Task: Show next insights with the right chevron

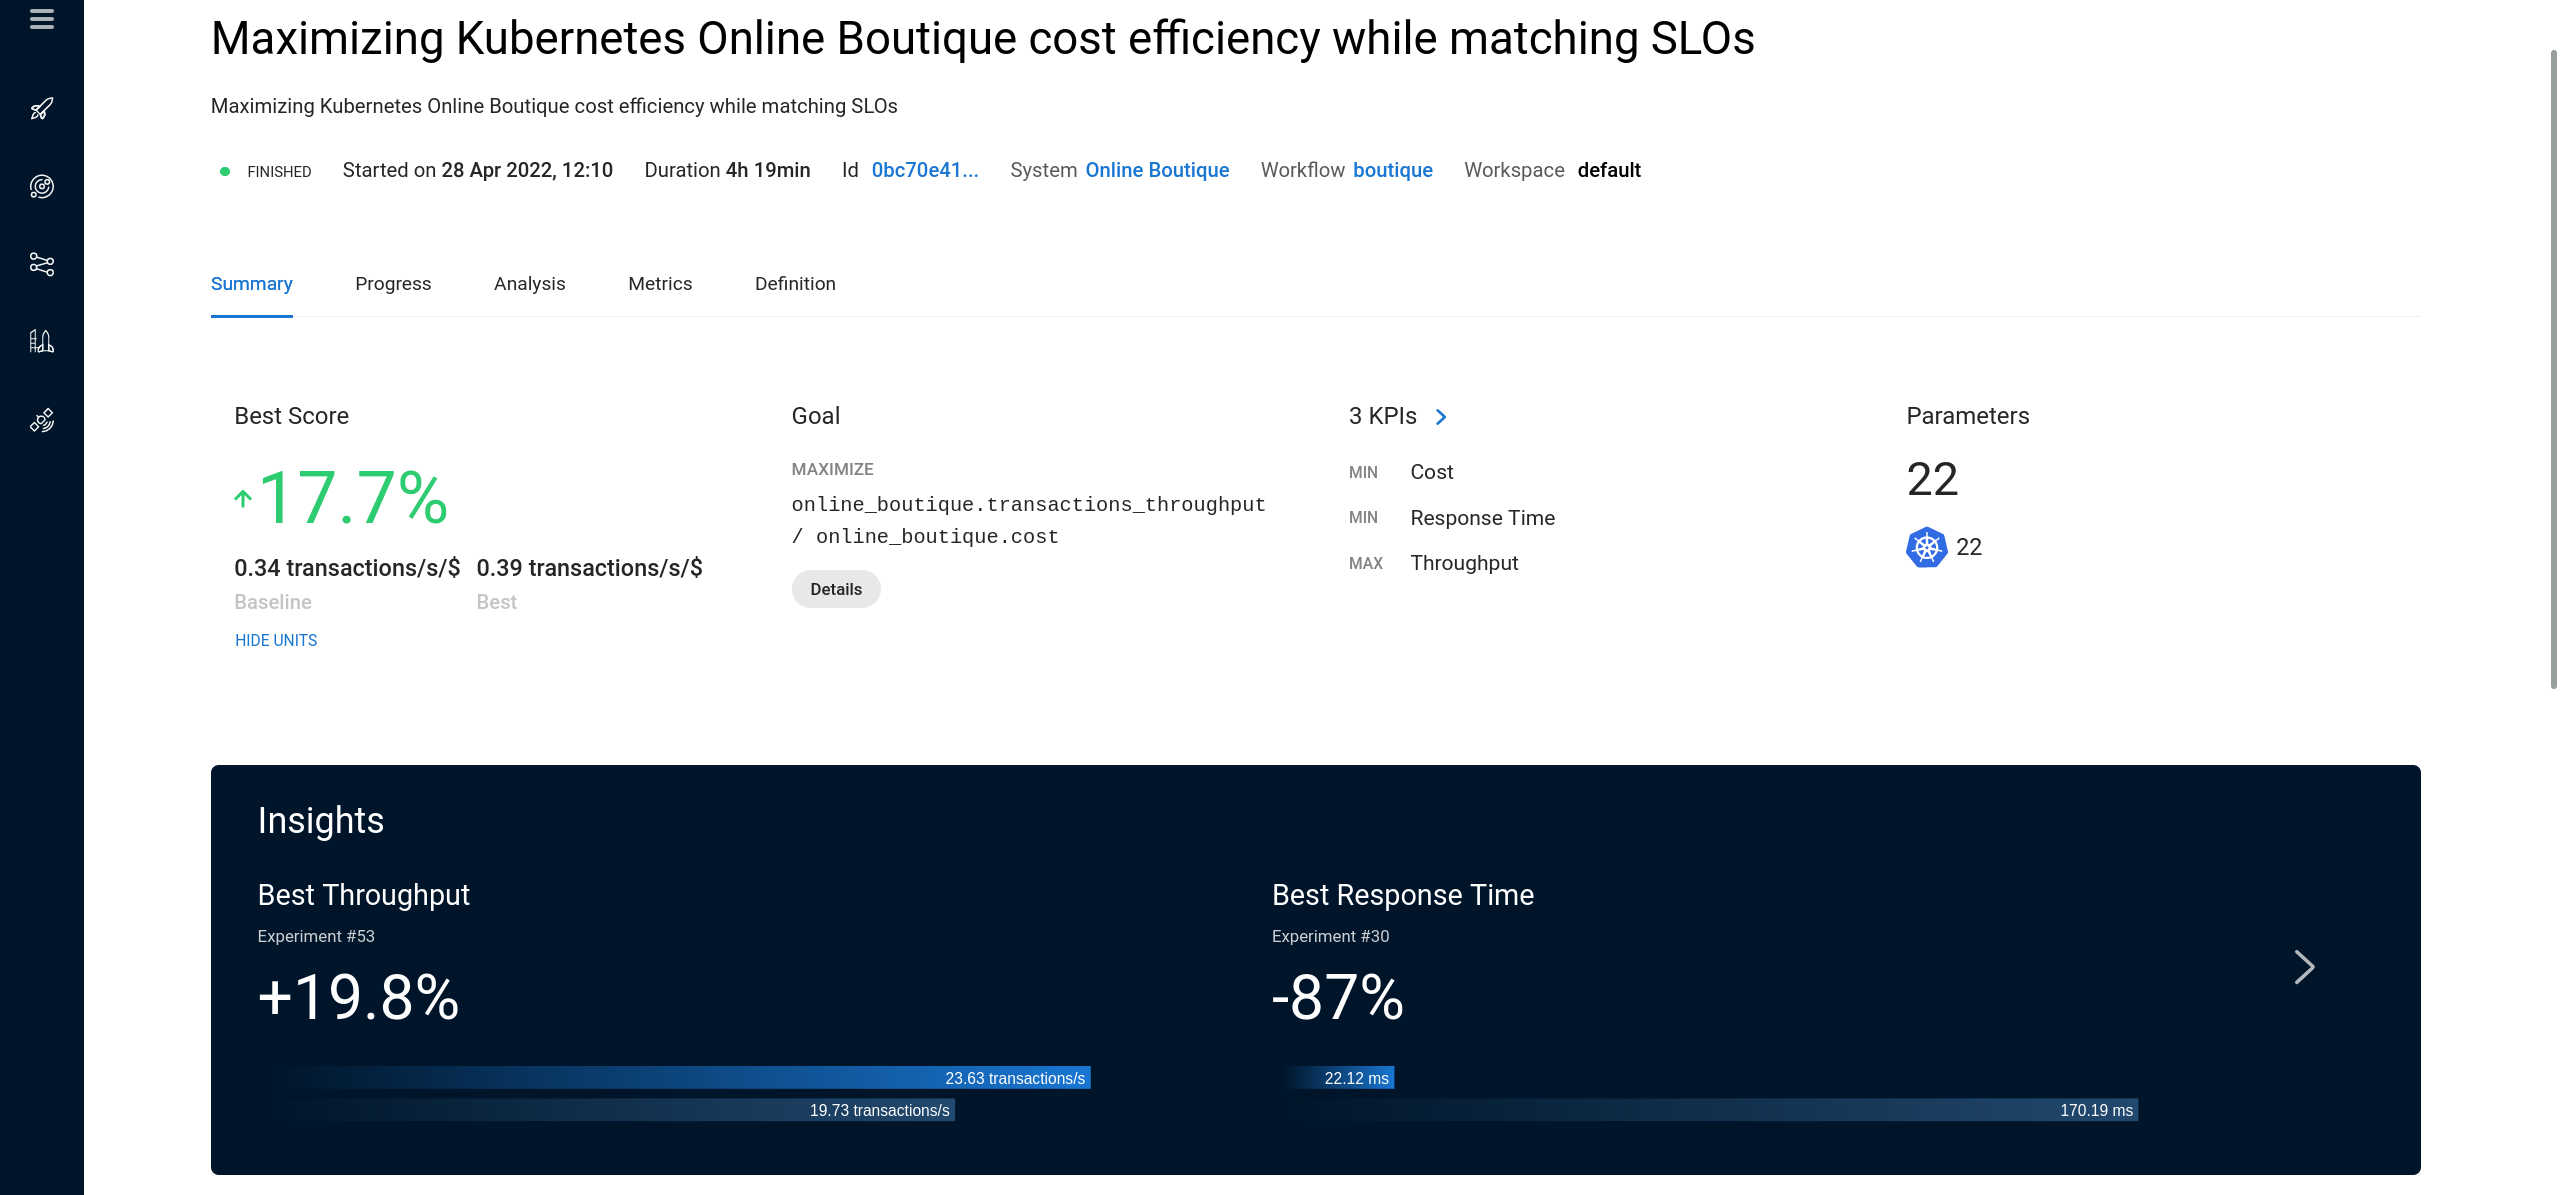Action: (x=2303, y=967)
